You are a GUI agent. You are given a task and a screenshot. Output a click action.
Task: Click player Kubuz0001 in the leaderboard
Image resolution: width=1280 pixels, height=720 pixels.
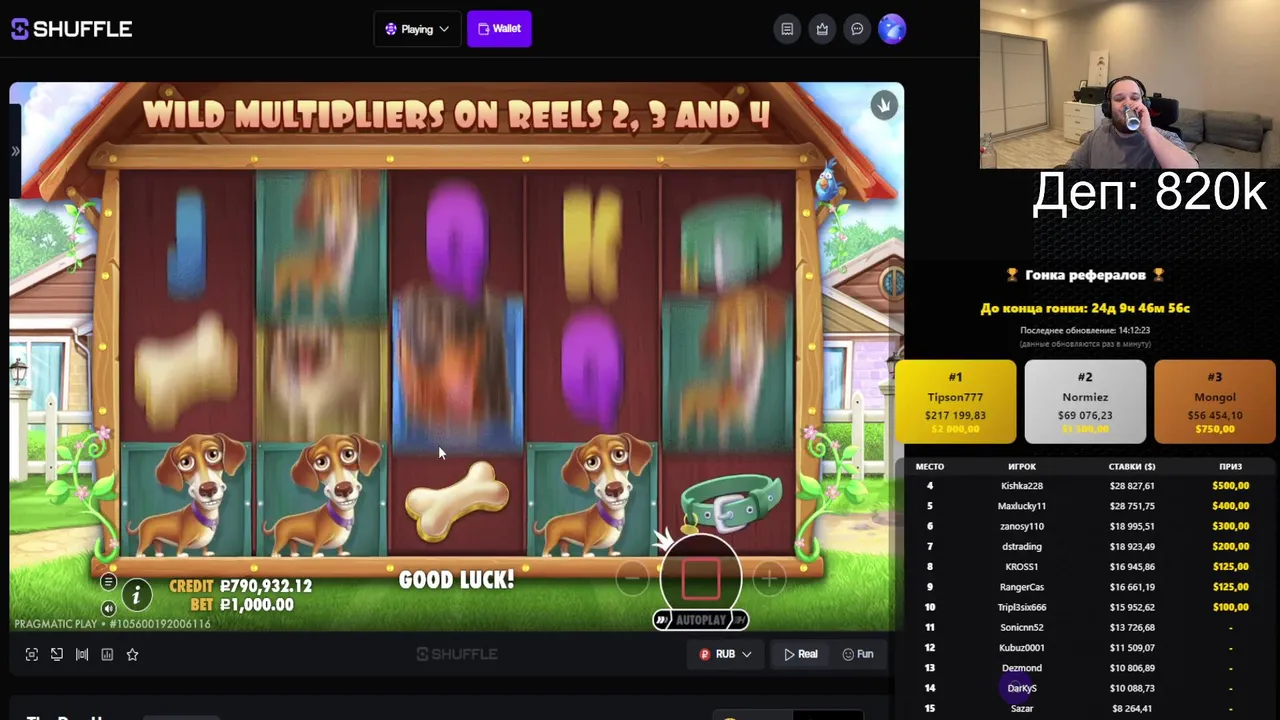point(1021,648)
